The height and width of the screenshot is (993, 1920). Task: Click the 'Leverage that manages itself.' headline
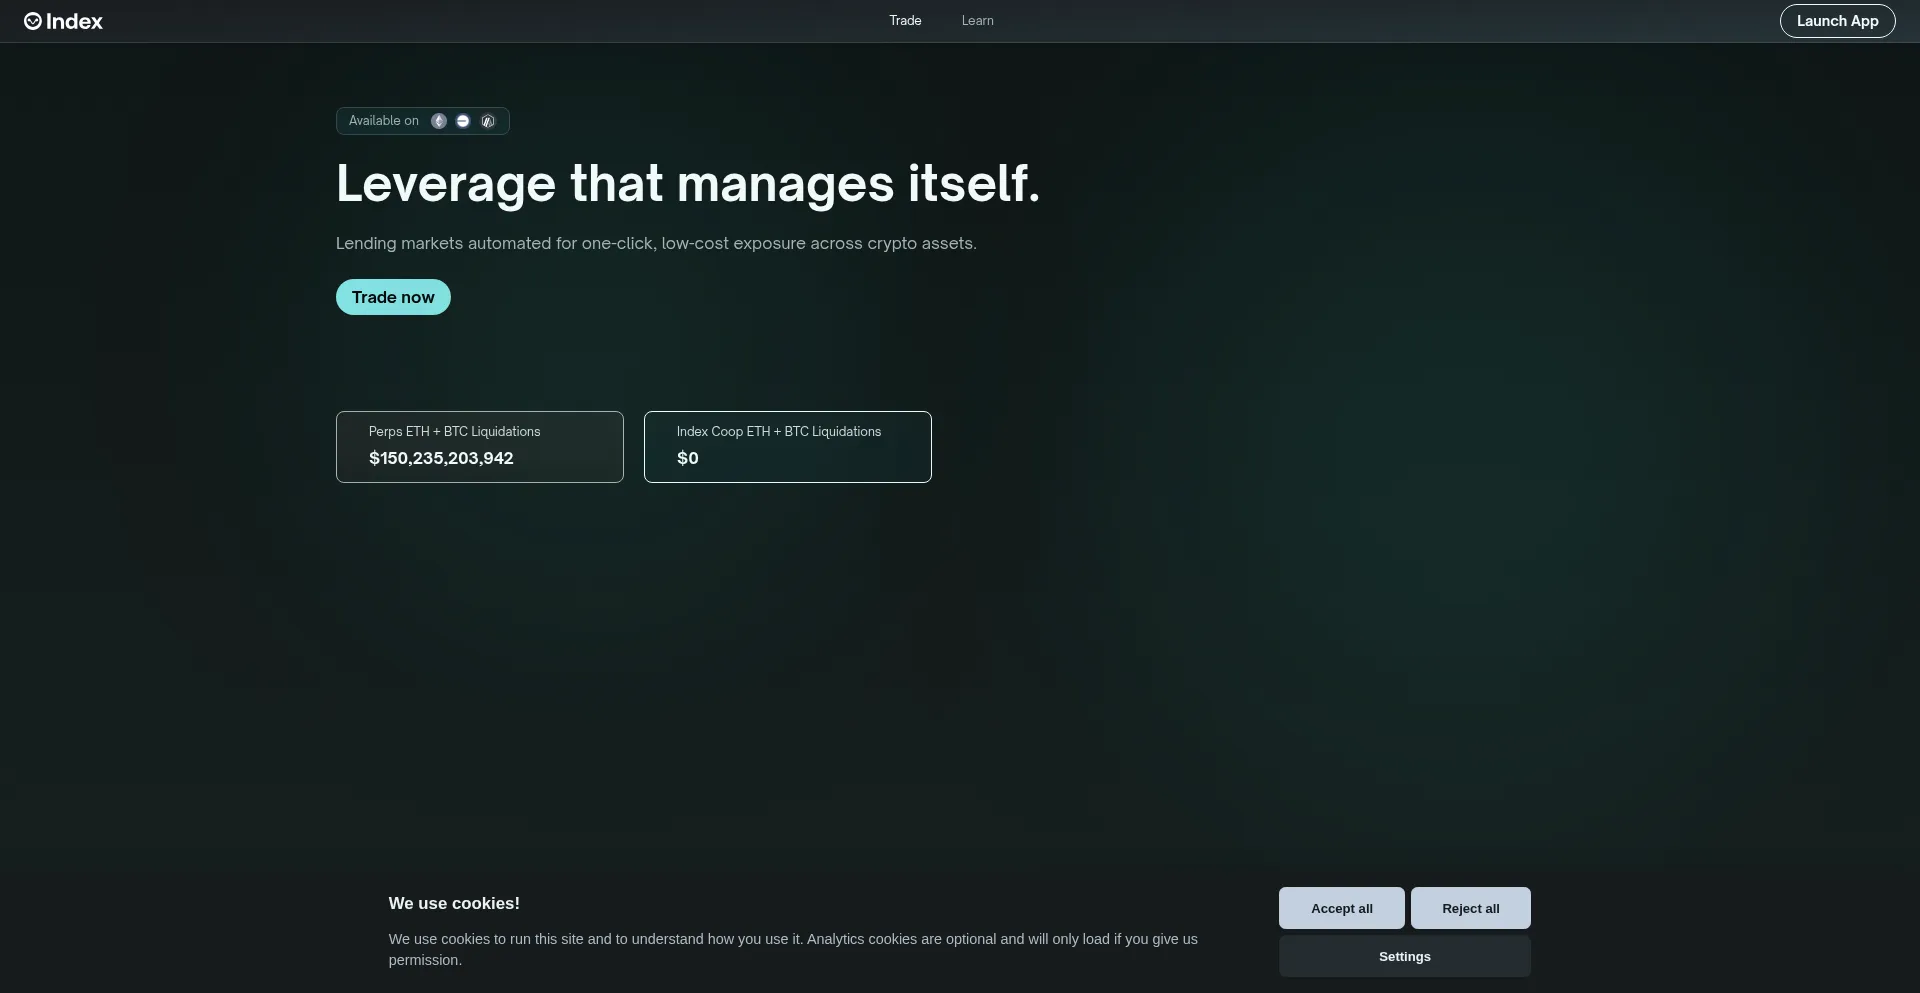687,184
